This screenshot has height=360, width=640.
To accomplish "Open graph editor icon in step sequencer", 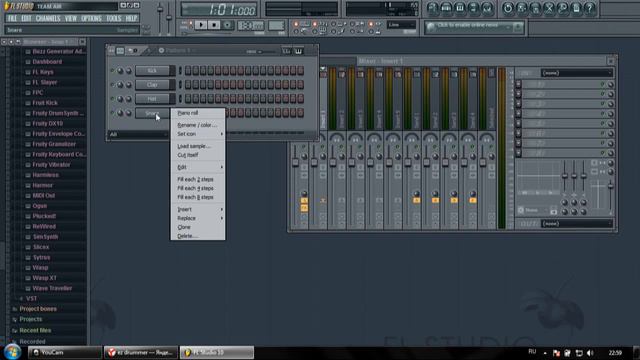I will point(286,51).
